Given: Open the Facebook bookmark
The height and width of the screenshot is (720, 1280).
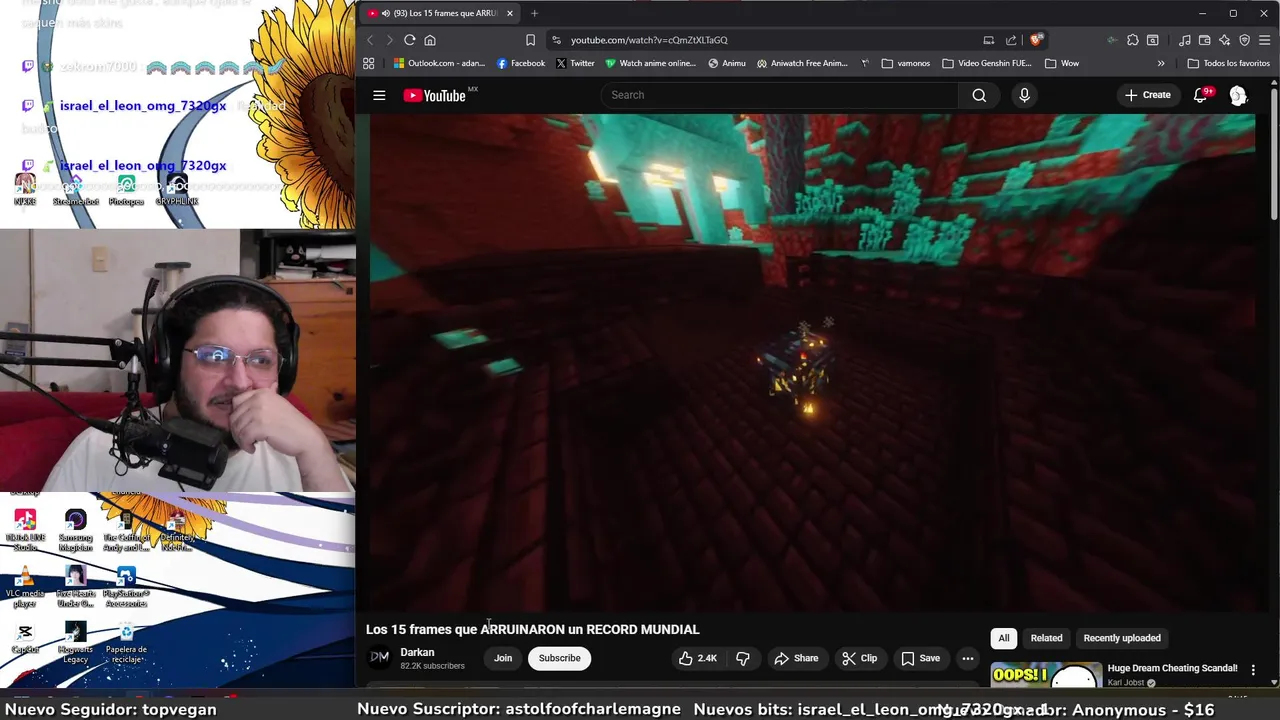Looking at the screenshot, I should (x=521, y=63).
